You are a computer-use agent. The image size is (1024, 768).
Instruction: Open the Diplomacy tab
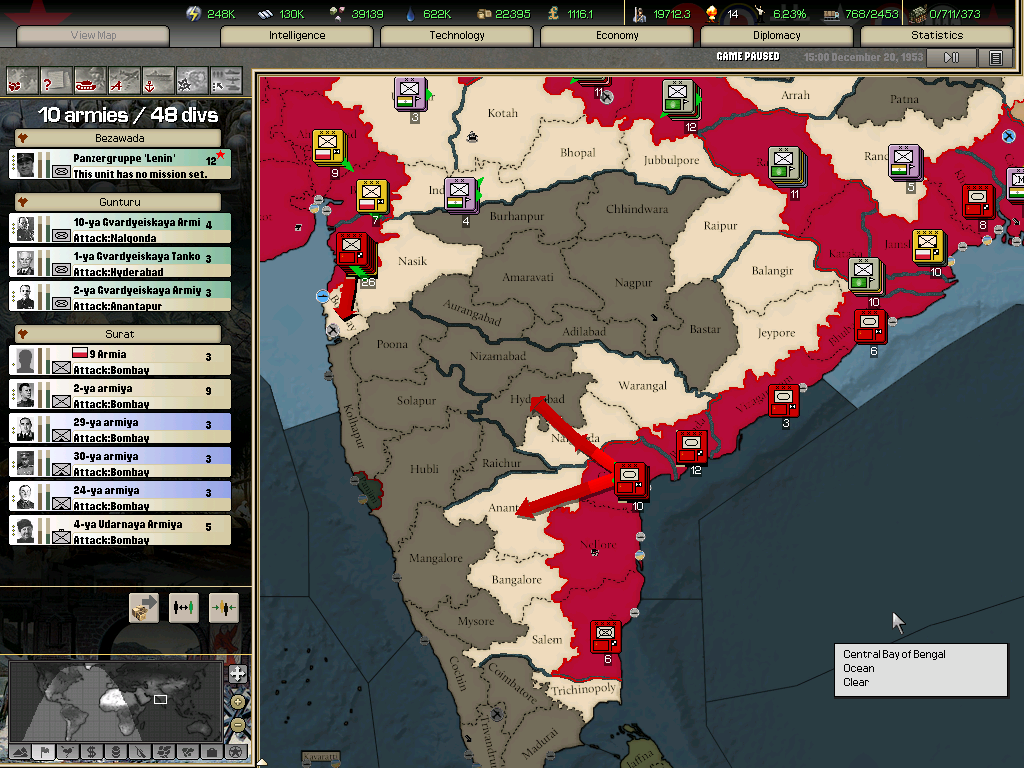pos(776,36)
